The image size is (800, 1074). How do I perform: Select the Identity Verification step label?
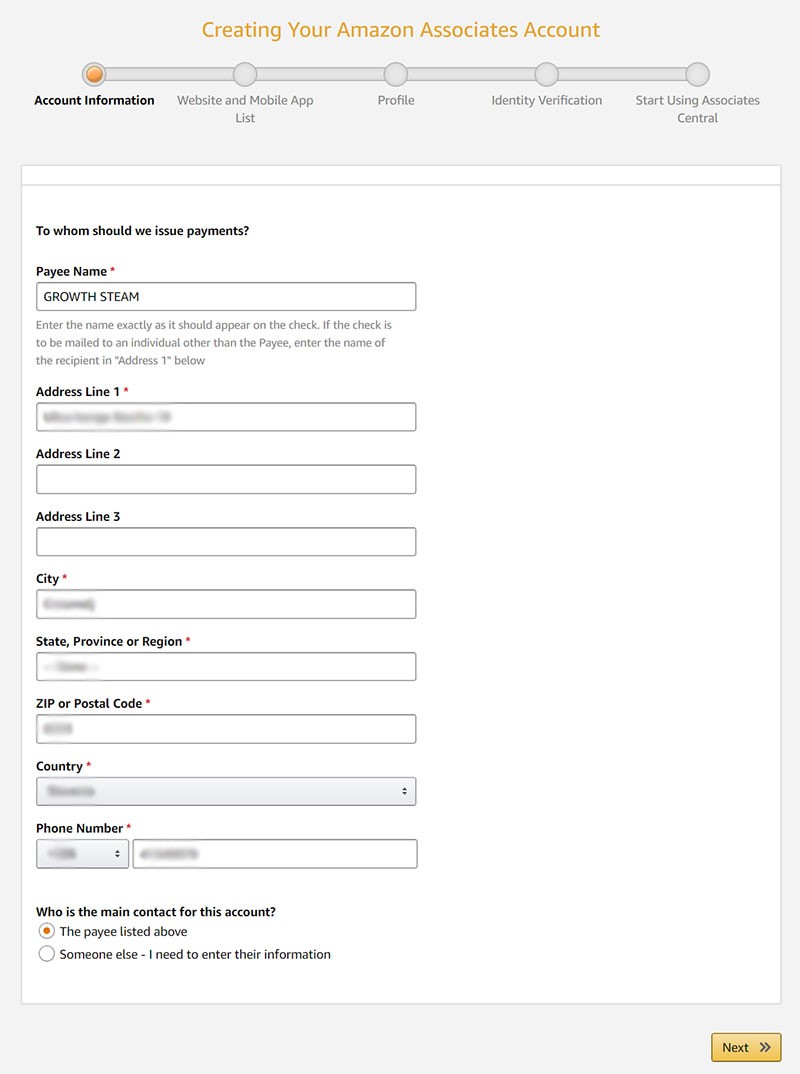546,100
